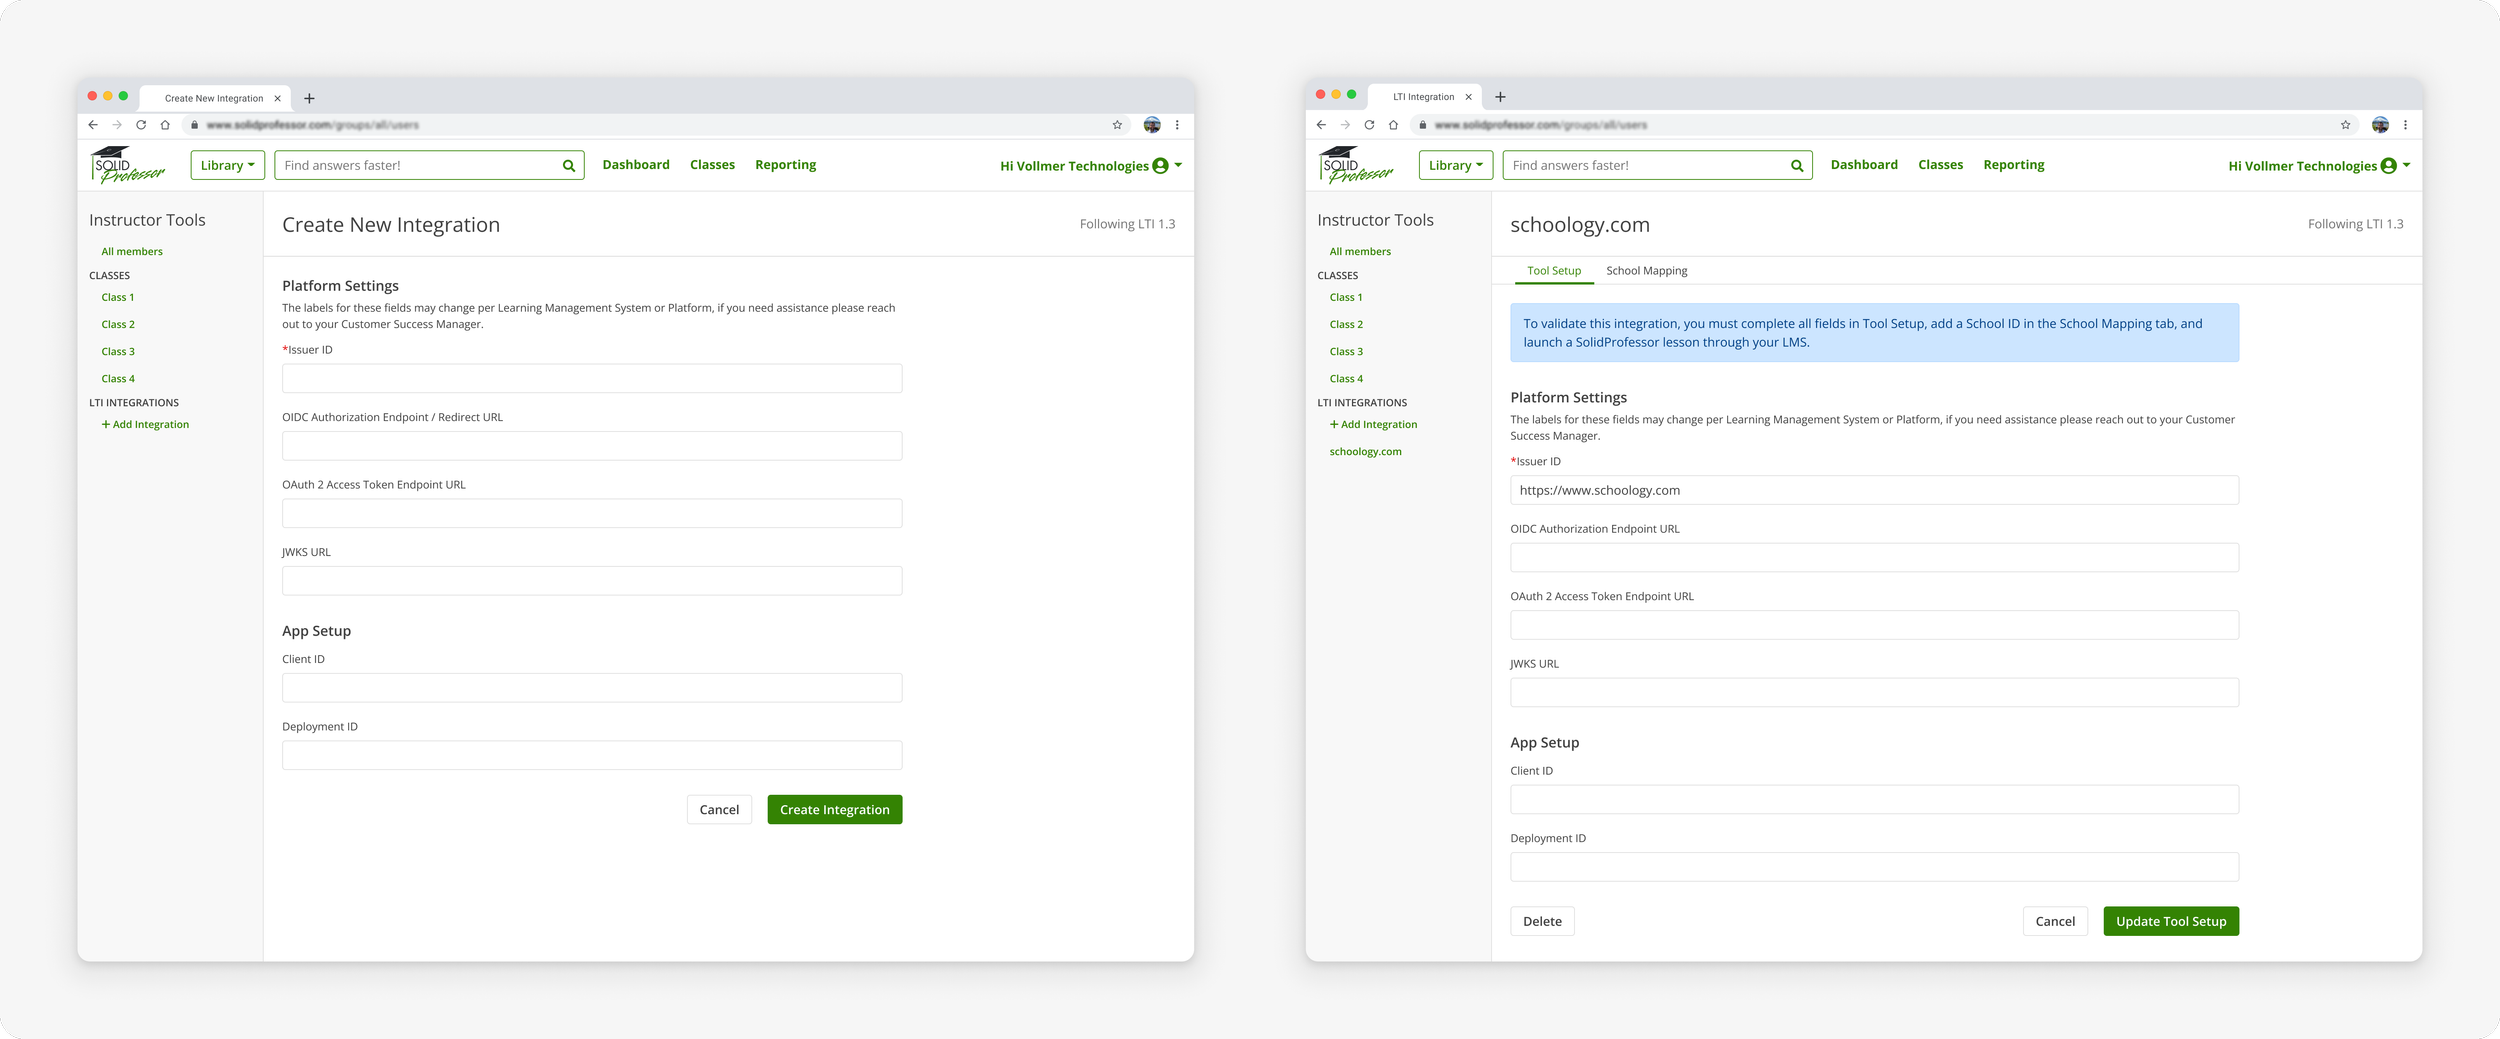Image resolution: width=2500 pixels, height=1039 pixels.
Task: Click Add Integration link in right window sidebar
Action: 1373,425
